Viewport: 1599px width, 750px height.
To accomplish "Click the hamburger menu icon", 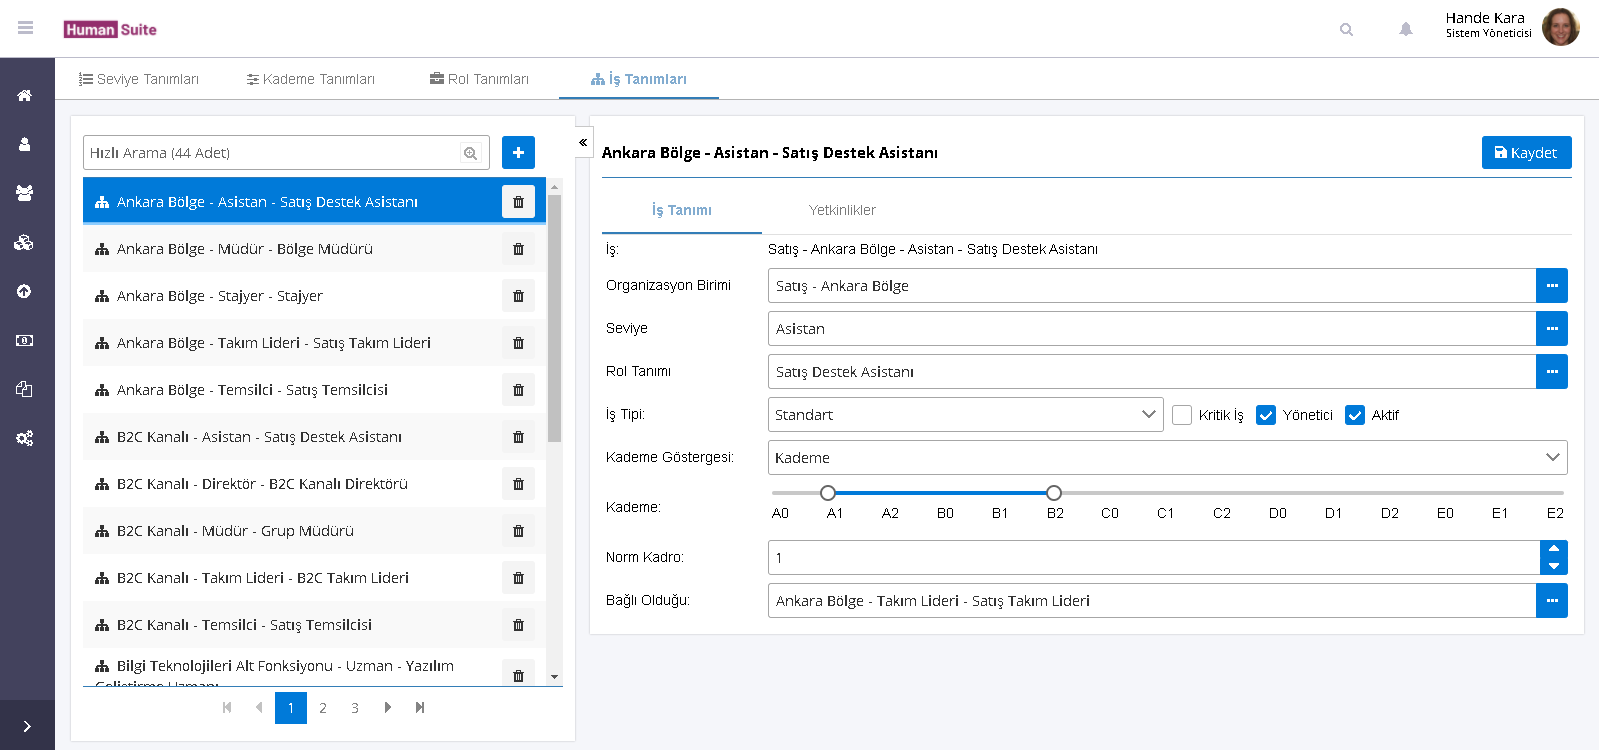I will point(26,28).
